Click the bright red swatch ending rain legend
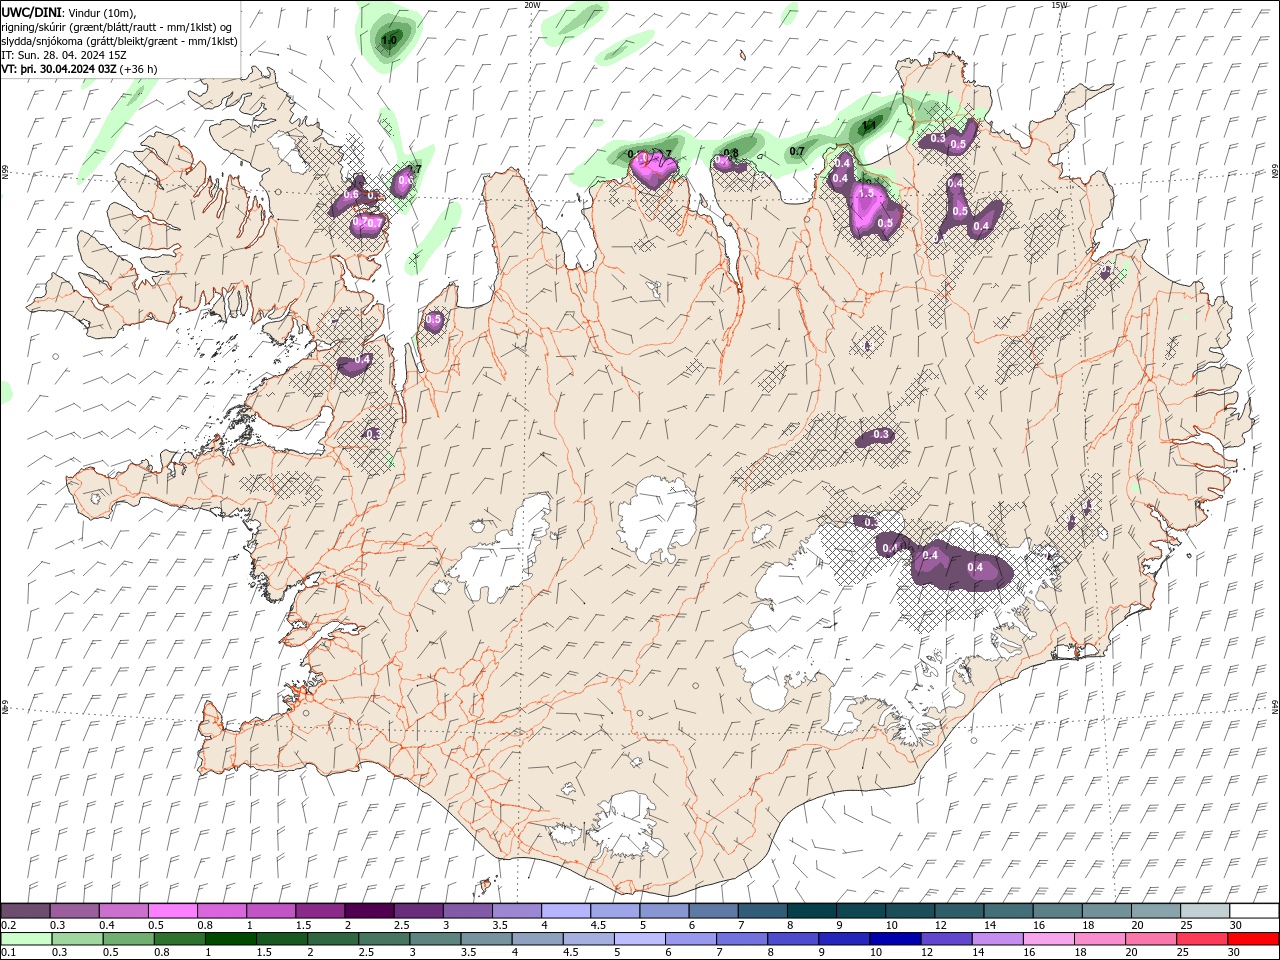This screenshot has height=960, width=1280. pos(1253,939)
